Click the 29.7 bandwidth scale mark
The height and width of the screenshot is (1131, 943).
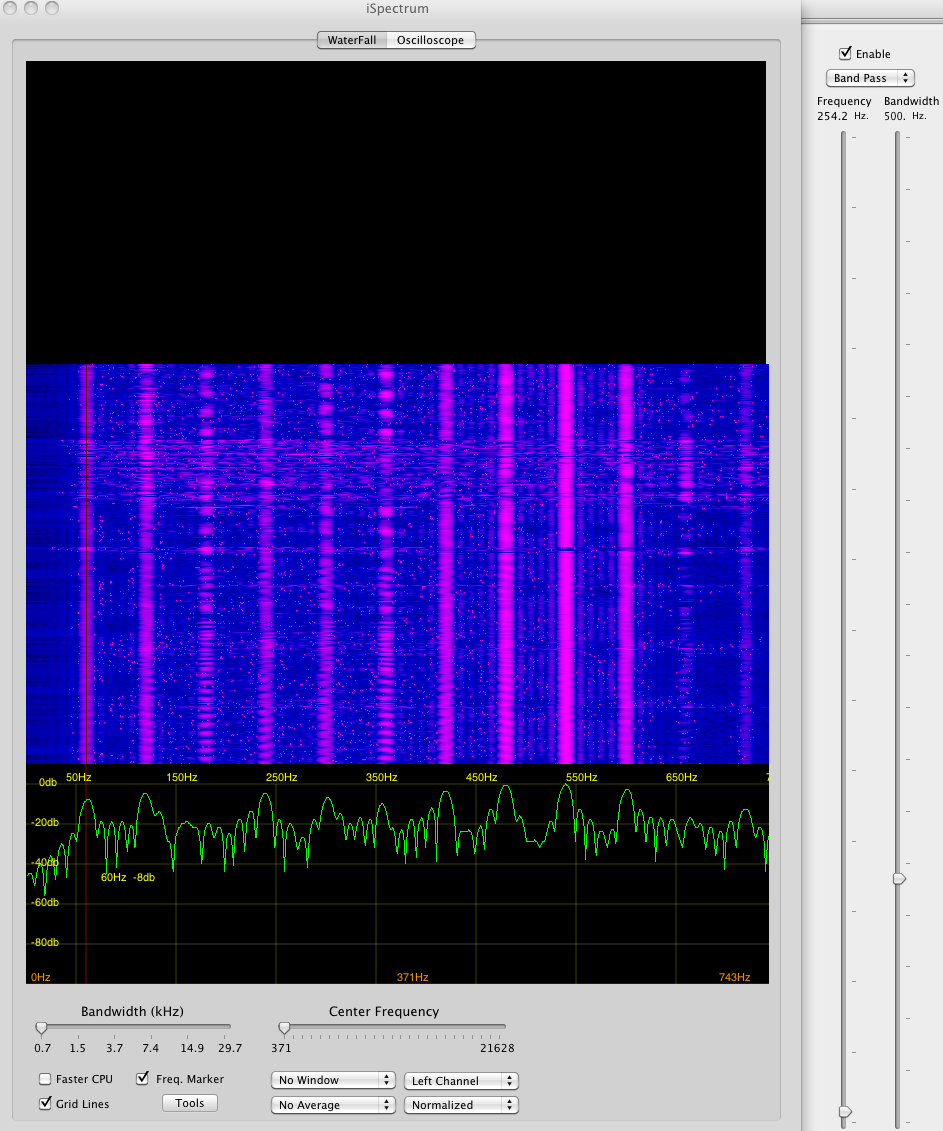point(230,1048)
